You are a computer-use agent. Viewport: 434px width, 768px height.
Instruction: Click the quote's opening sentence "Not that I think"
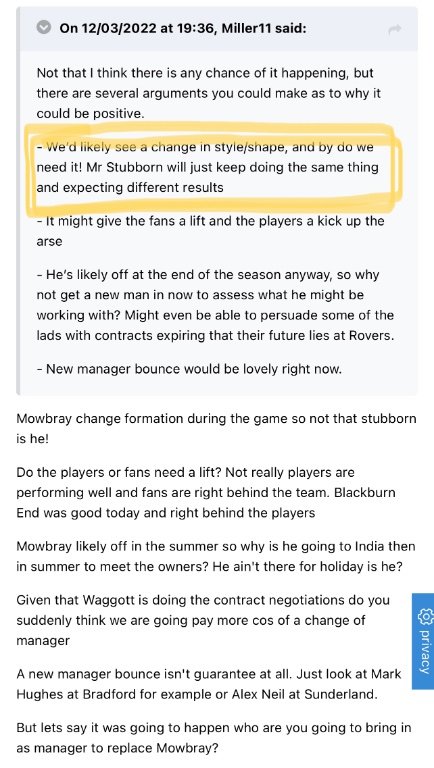click(209, 93)
